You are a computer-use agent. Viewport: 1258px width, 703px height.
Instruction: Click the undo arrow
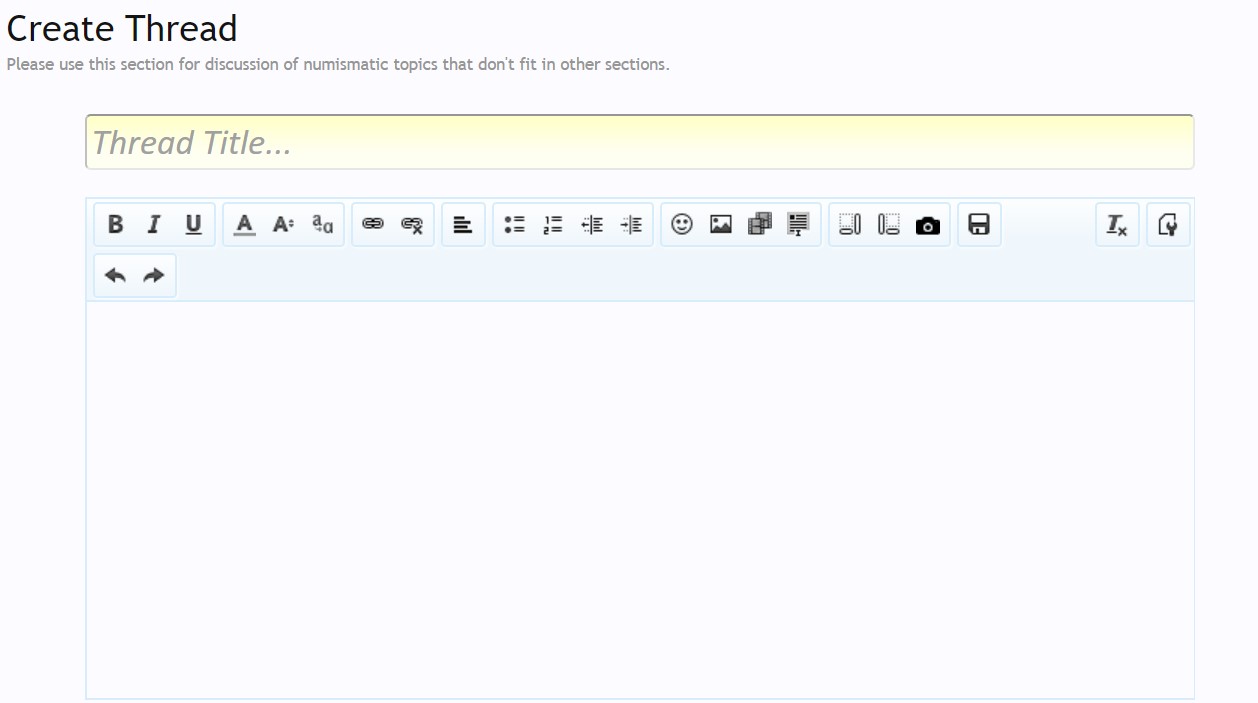coord(115,276)
